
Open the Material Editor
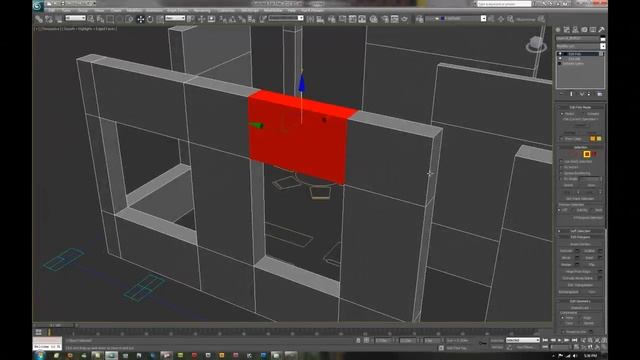[x=373, y=19]
